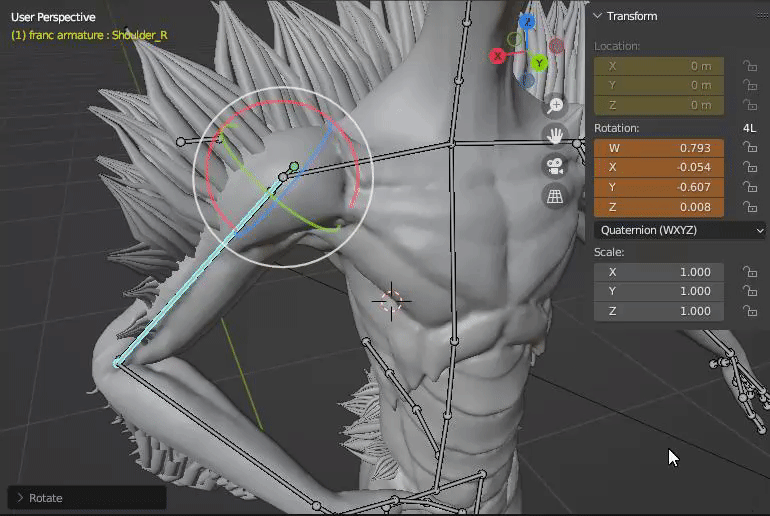
Task: Click Rotation Y field -0.607
Action: click(x=659, y=187)
